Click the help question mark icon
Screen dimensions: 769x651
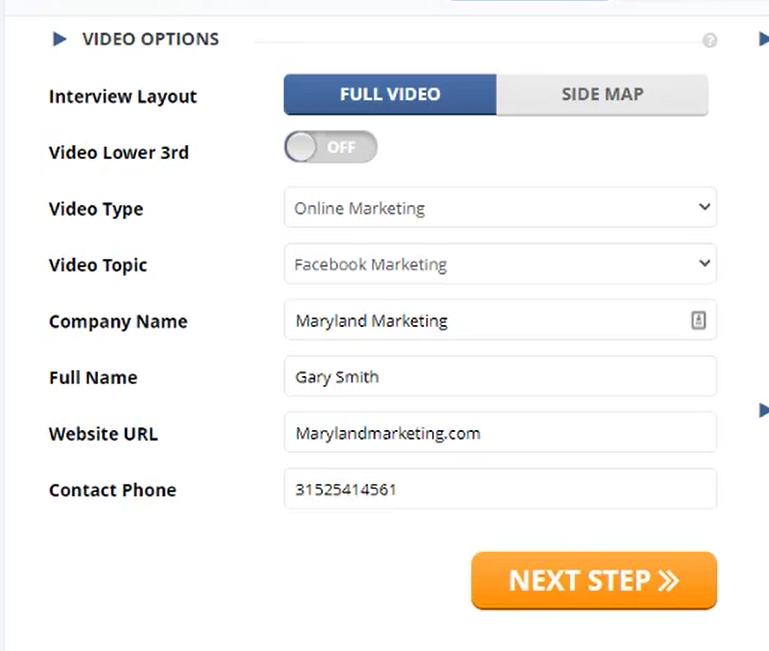click(710, 41)
